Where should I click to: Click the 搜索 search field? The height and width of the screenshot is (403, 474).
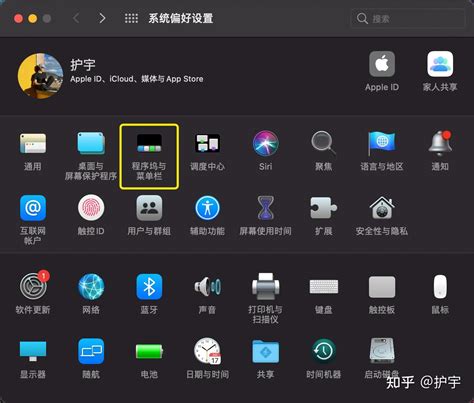tap(408, 18)
